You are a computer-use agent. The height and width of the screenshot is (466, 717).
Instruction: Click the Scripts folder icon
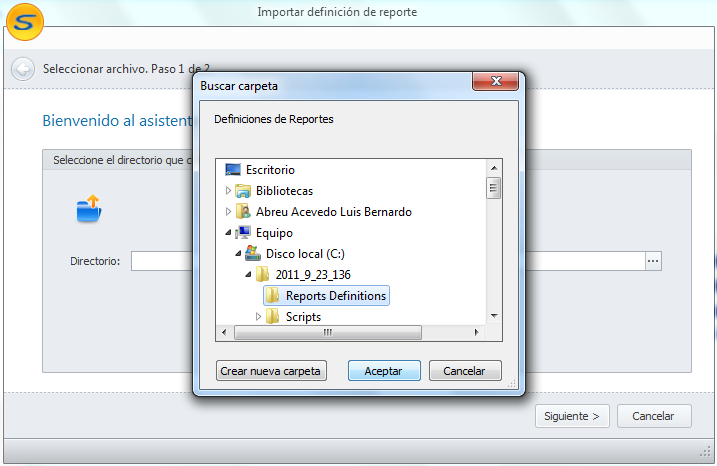pos(272,317)
